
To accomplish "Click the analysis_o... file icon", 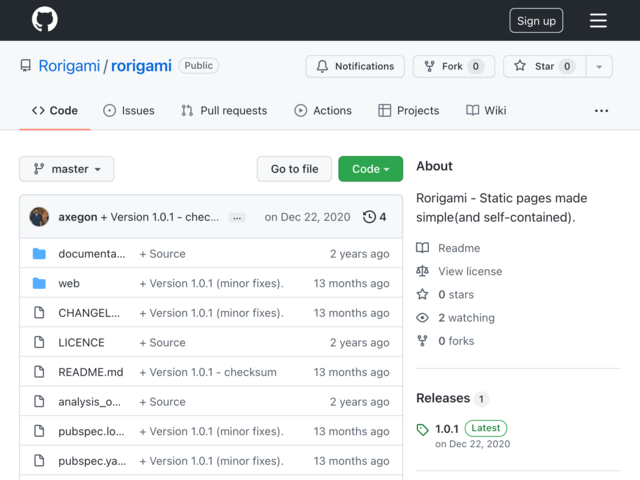I will [x=39, y=402].
